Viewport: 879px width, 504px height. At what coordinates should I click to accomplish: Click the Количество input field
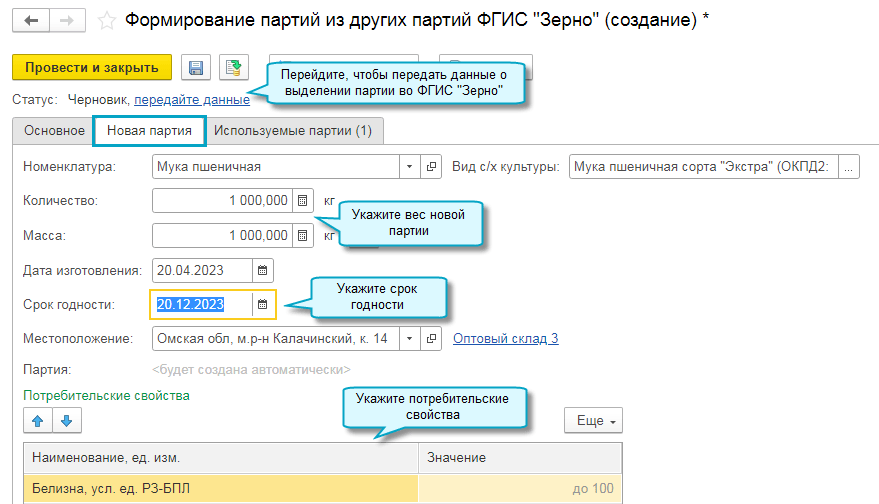pos(222,201)
